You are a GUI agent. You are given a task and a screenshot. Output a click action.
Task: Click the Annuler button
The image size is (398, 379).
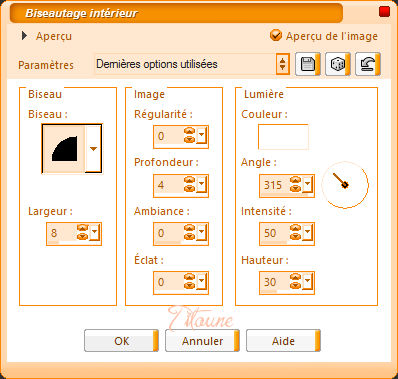(202, 341)
